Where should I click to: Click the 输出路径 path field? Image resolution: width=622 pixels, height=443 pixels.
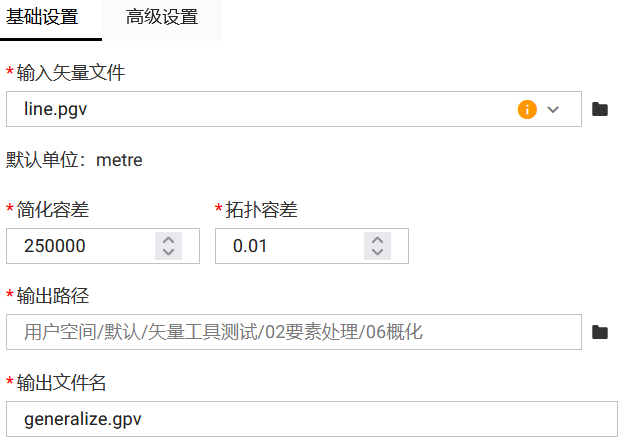coord(292,332)
